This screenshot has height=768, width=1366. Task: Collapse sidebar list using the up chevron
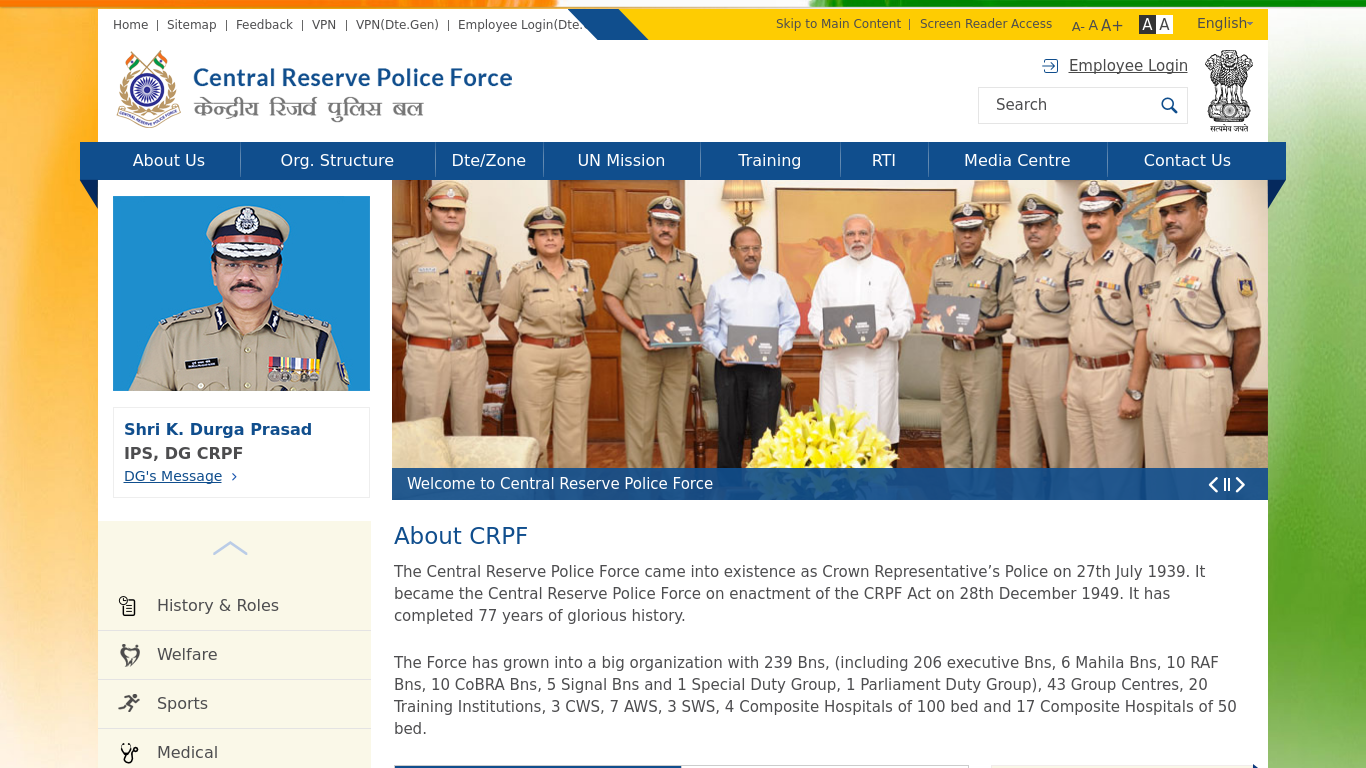tap(230, 548)
